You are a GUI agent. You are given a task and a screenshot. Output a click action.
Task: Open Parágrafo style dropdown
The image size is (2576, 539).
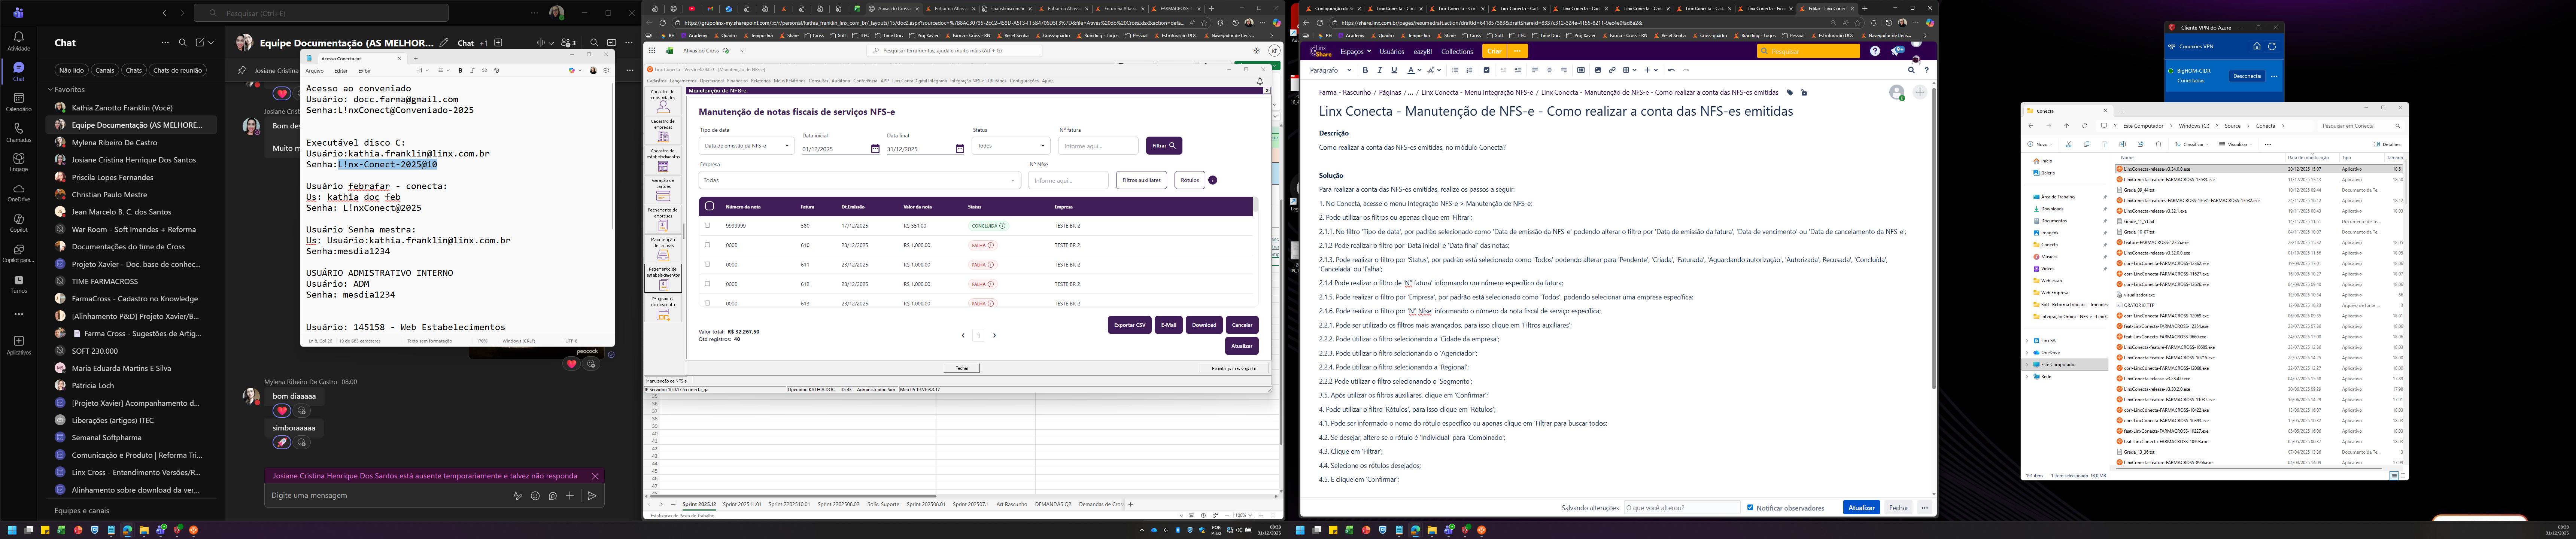[x=1330, y=70]
